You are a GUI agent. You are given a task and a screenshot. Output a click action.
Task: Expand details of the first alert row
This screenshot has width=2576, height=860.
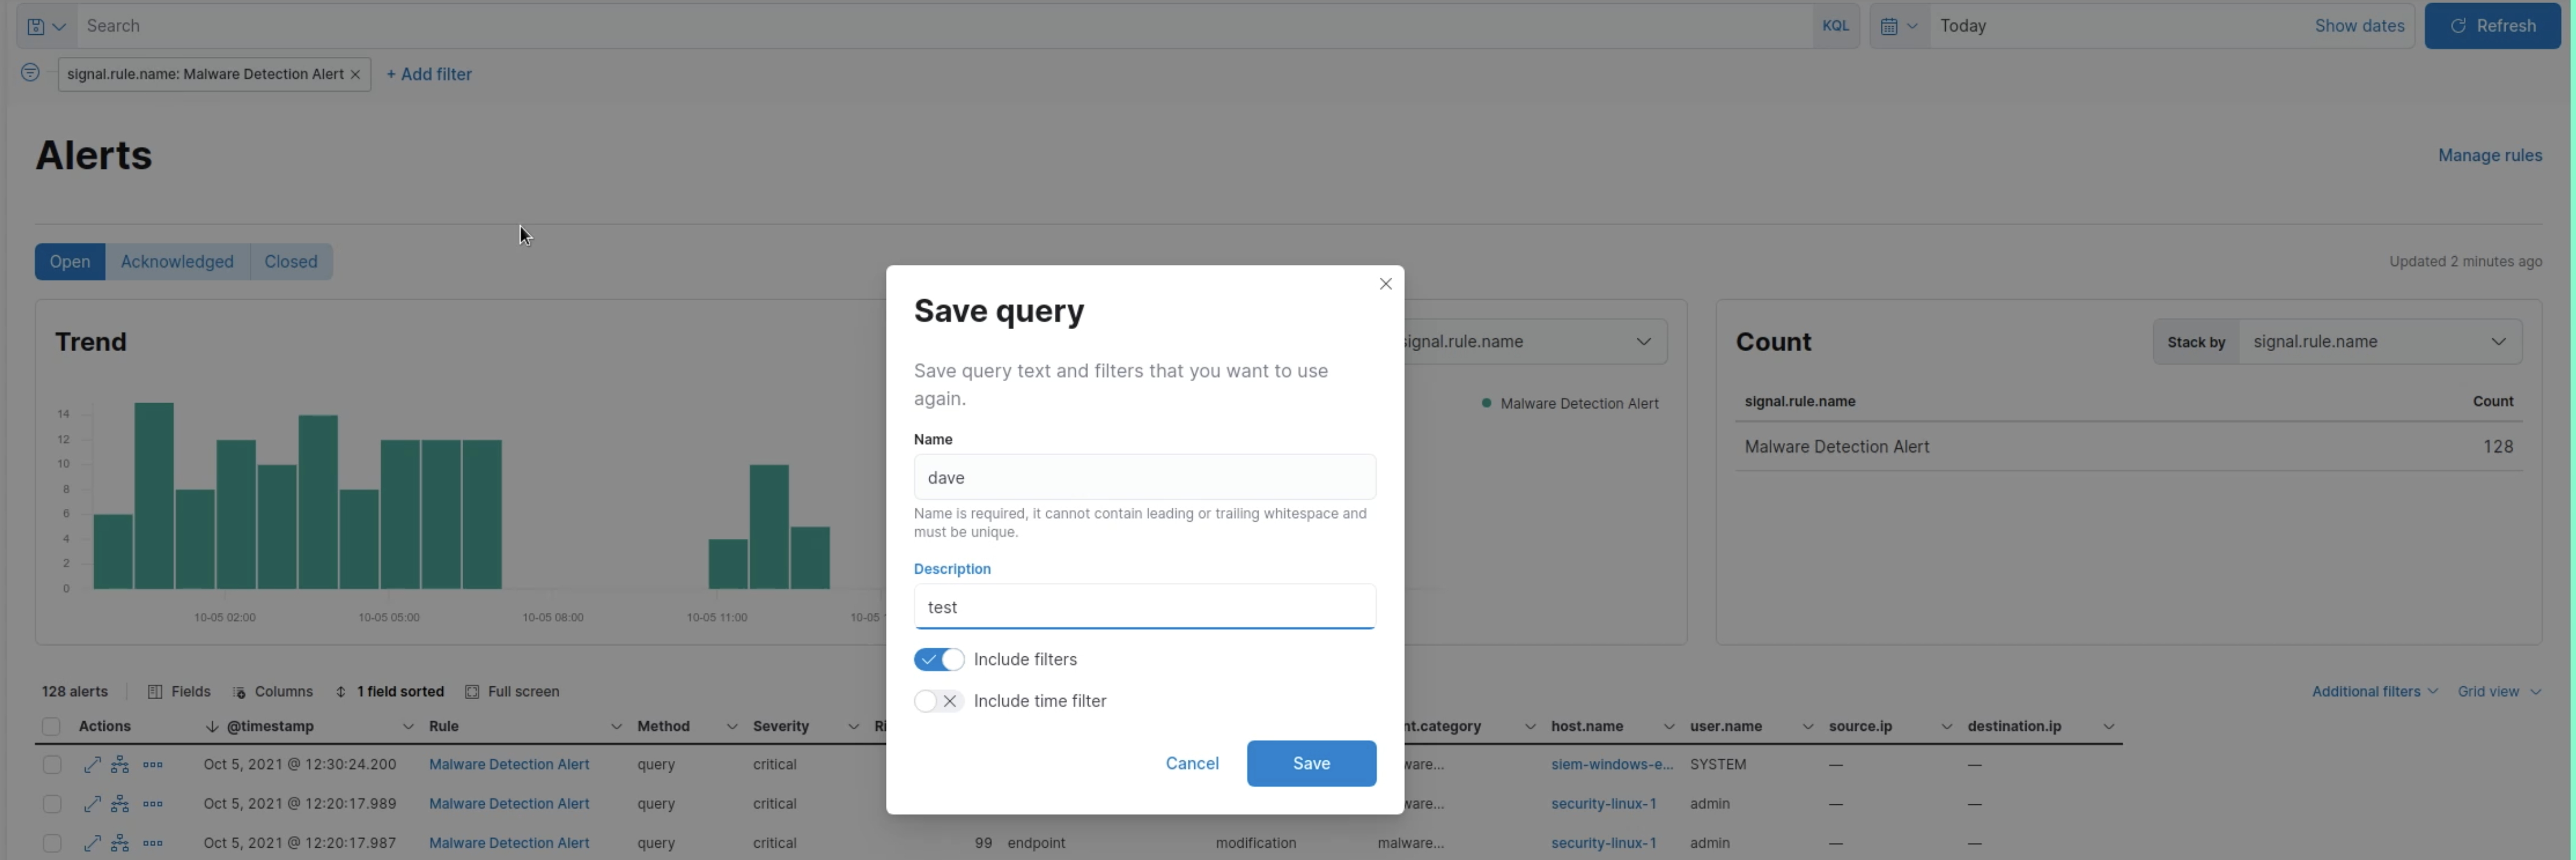(93, 764)
